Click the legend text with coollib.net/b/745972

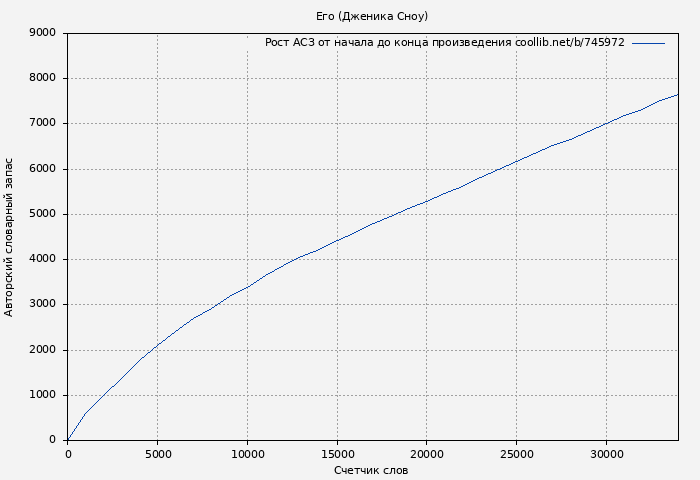[444, 43]
